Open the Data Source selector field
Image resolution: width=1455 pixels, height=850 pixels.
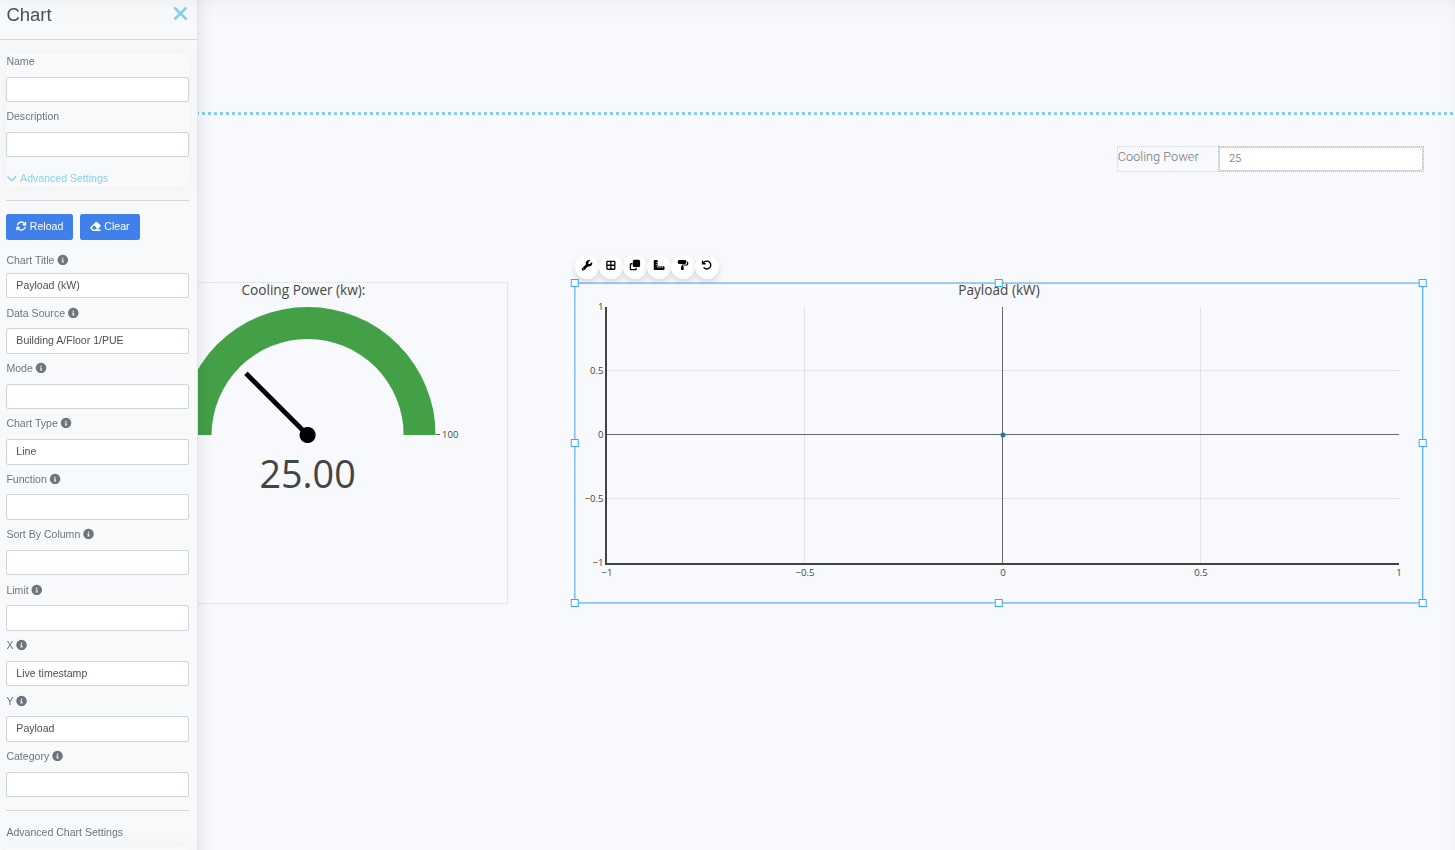coord(97,341)
